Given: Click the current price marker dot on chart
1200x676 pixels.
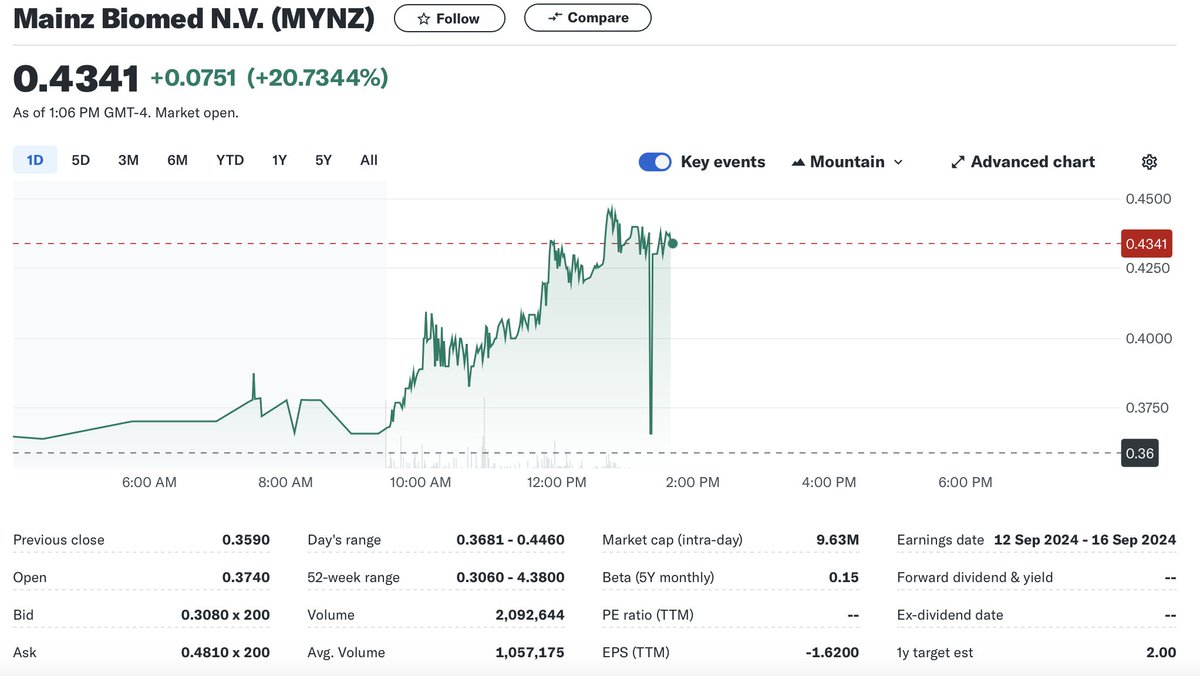Looking at the screenshot, I should point(673,243).
